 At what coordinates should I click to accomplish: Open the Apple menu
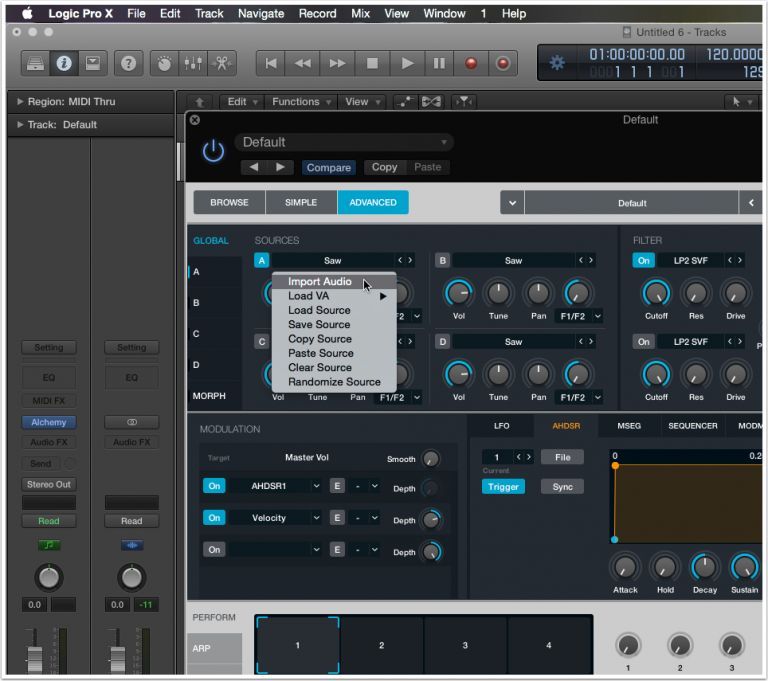(x=27, y=14)
